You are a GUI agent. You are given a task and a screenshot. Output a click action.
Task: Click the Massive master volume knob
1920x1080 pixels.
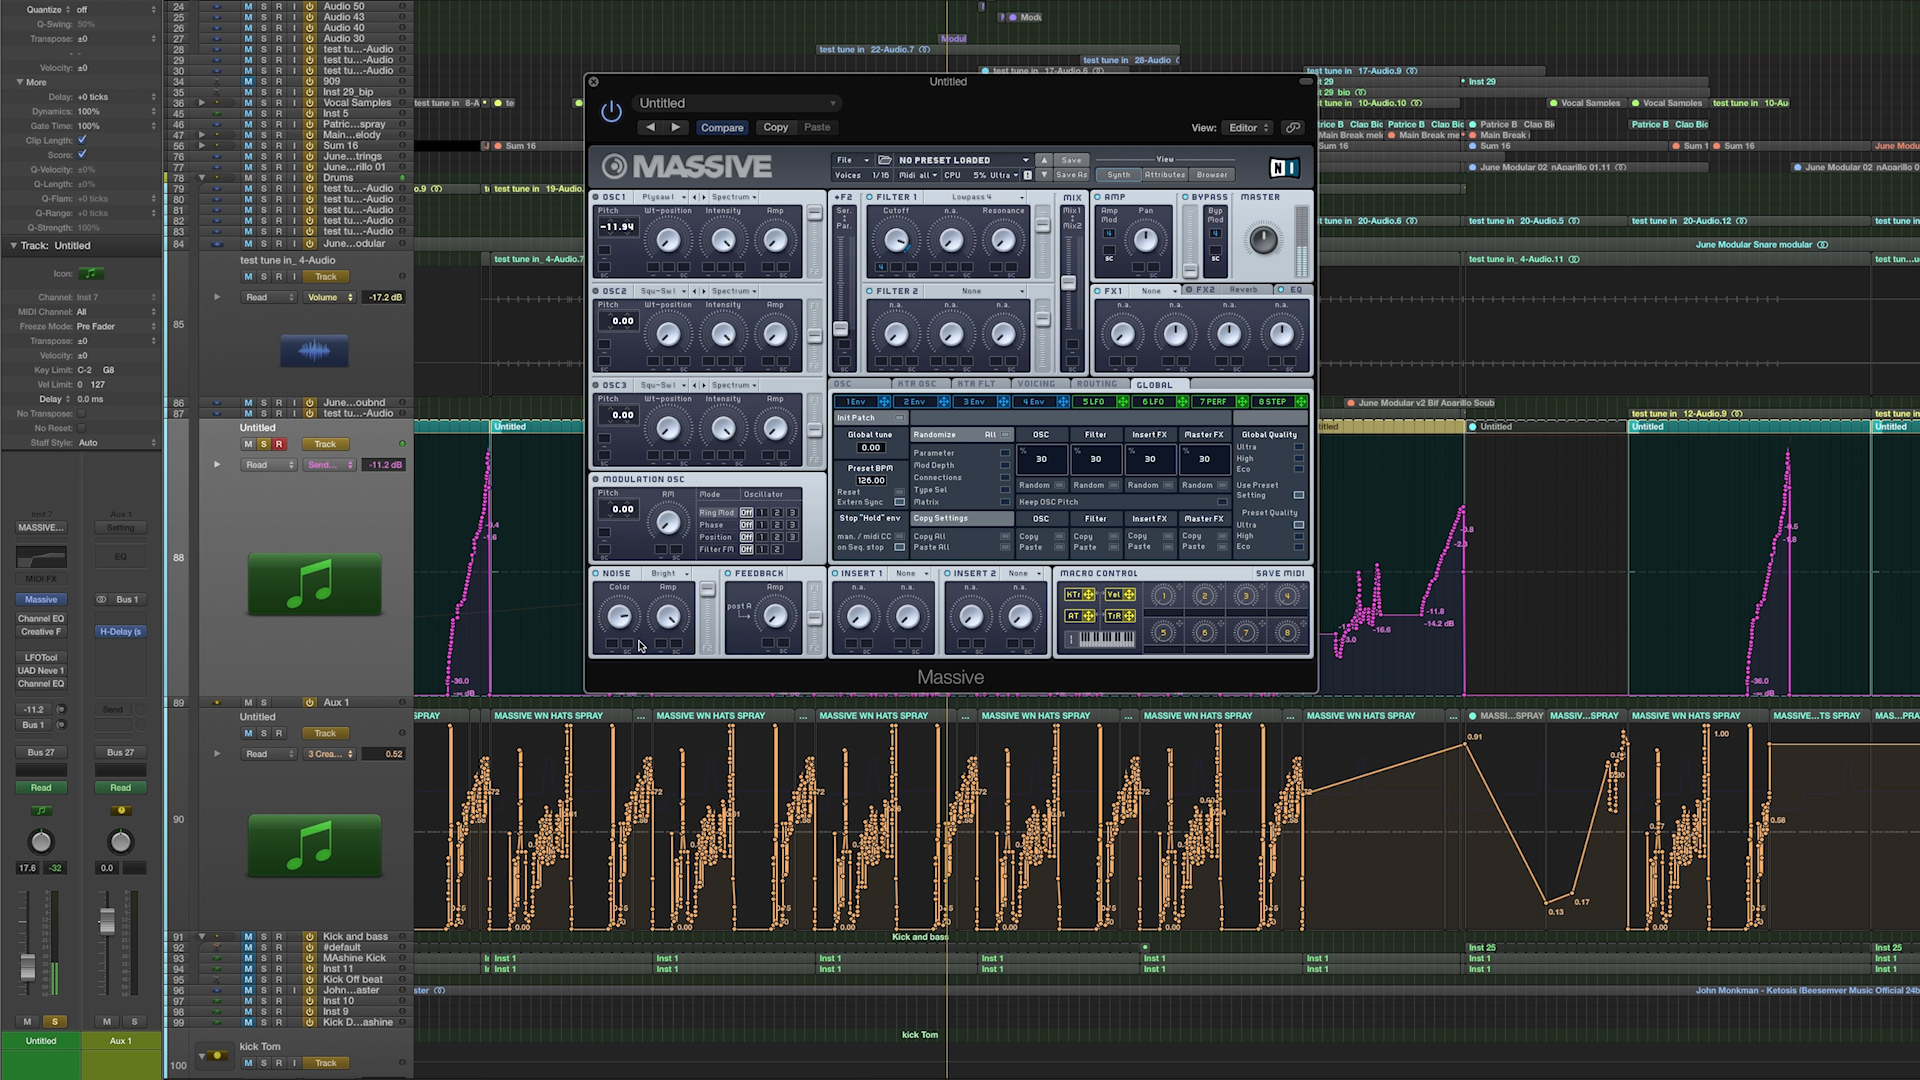[1264, 240]
